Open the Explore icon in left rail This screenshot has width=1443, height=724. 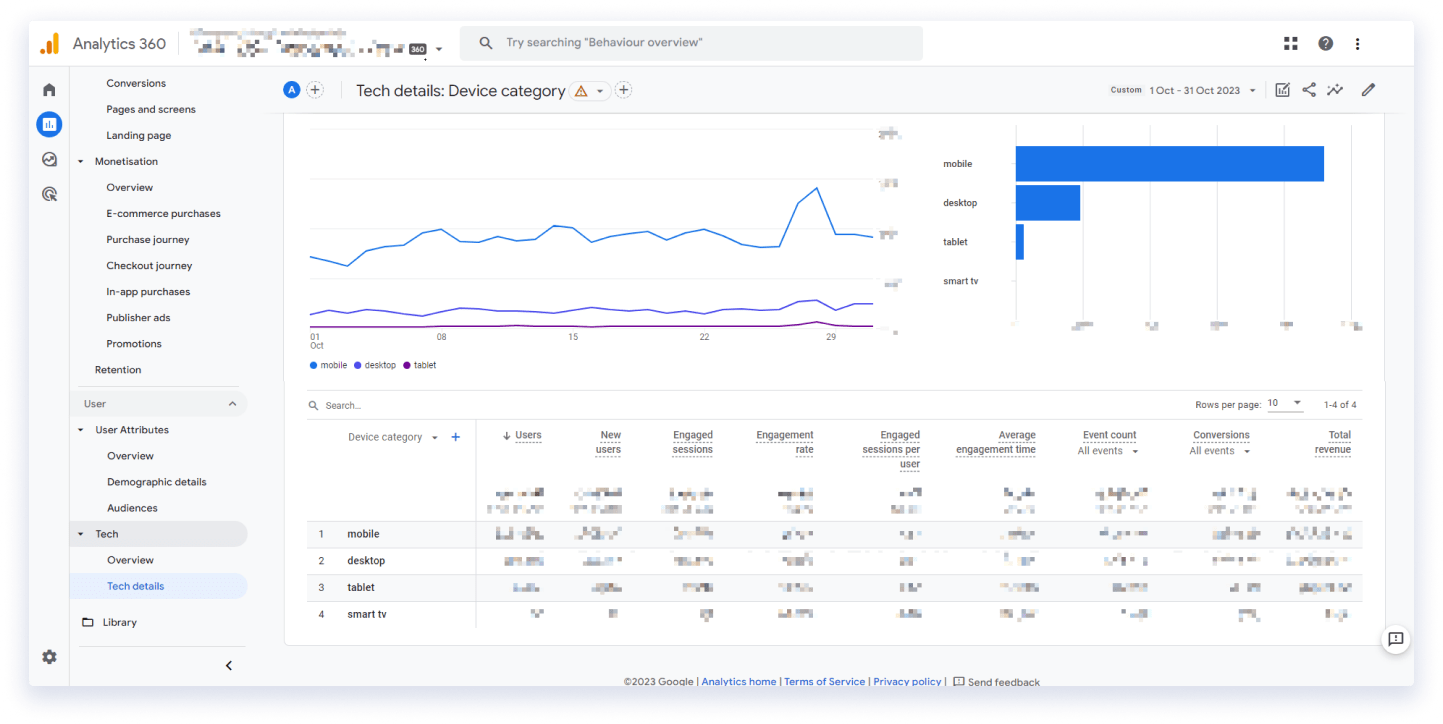[x=49, y=159]
